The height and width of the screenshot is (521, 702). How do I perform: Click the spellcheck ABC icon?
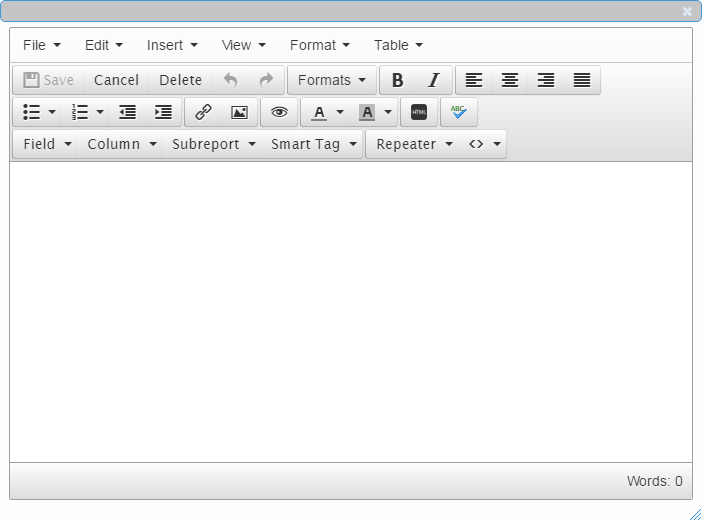(x=458, y=112)
